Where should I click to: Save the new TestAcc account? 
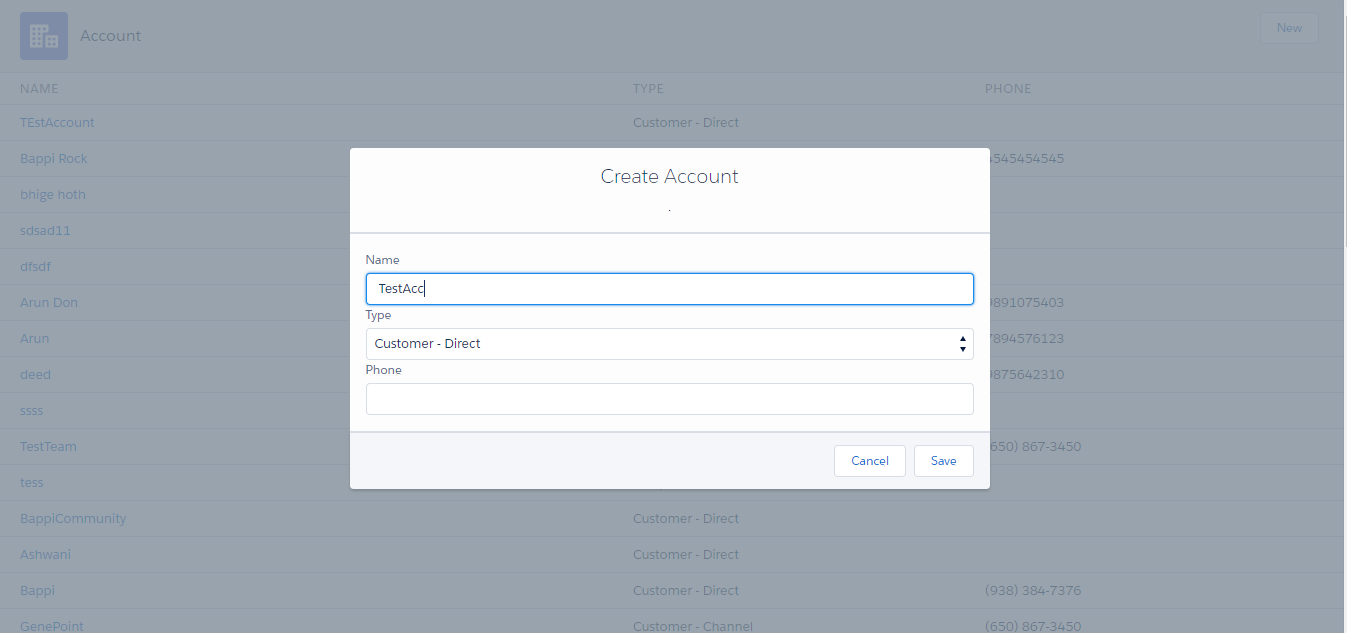pyautogui.click(x=943, y=460)
